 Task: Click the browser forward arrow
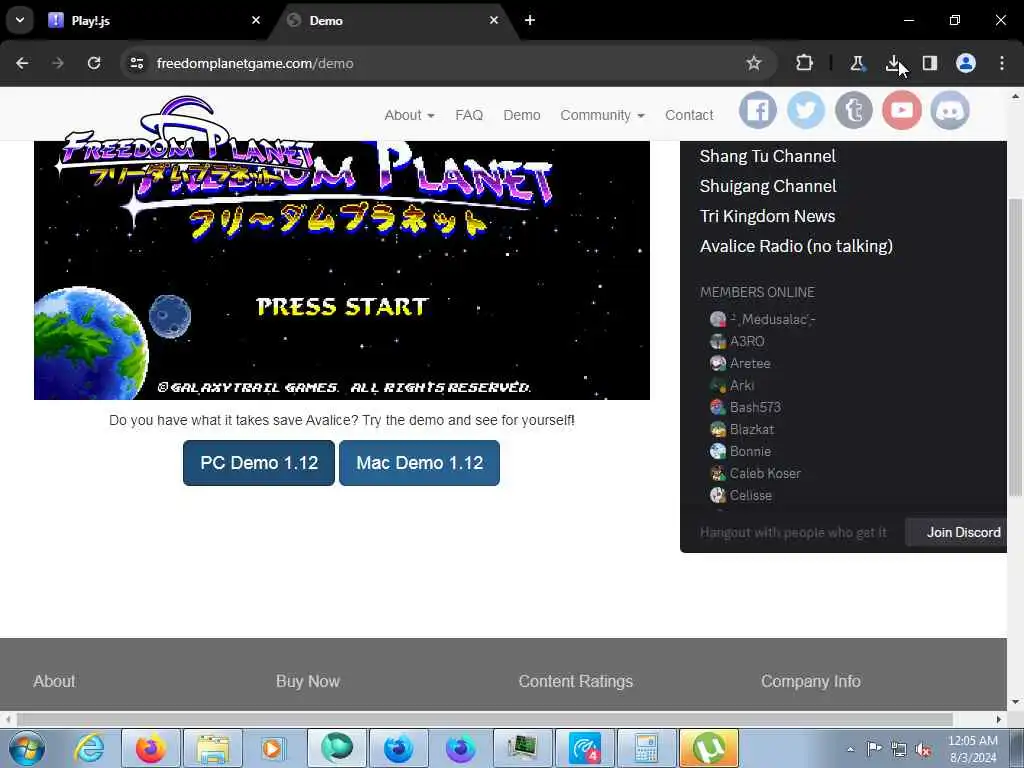pos(58,63)
